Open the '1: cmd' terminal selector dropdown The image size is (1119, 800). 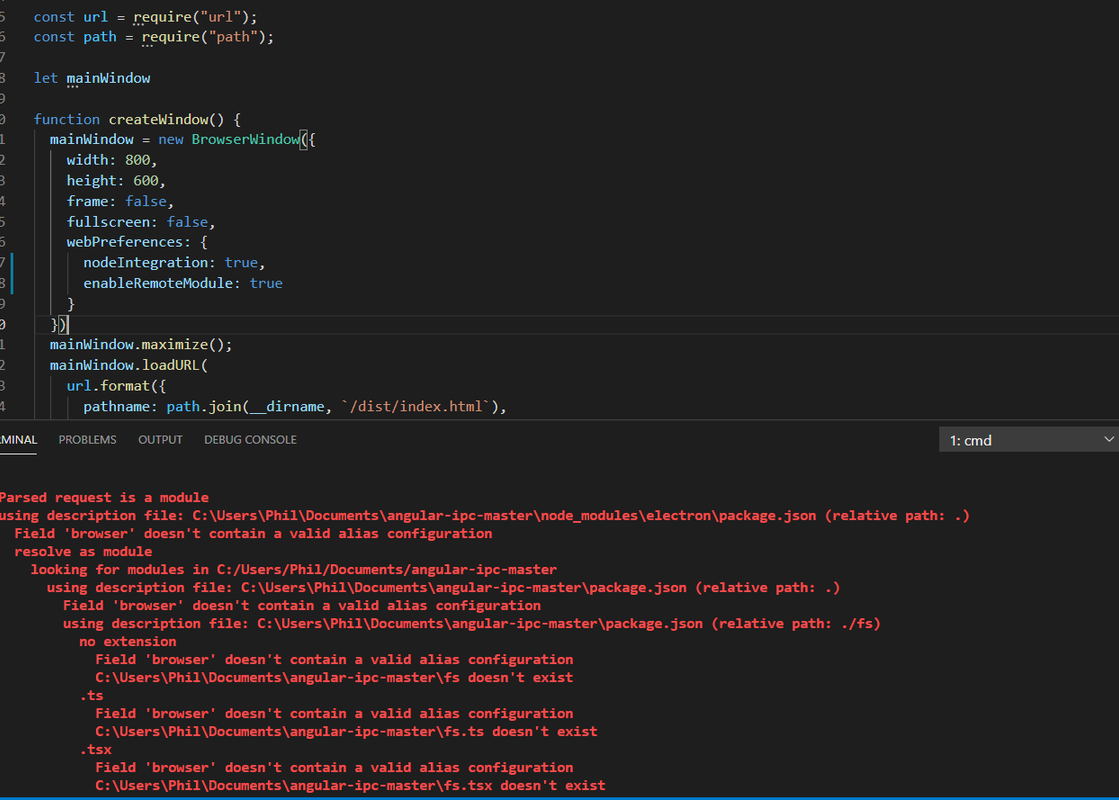click(1028, 440)
